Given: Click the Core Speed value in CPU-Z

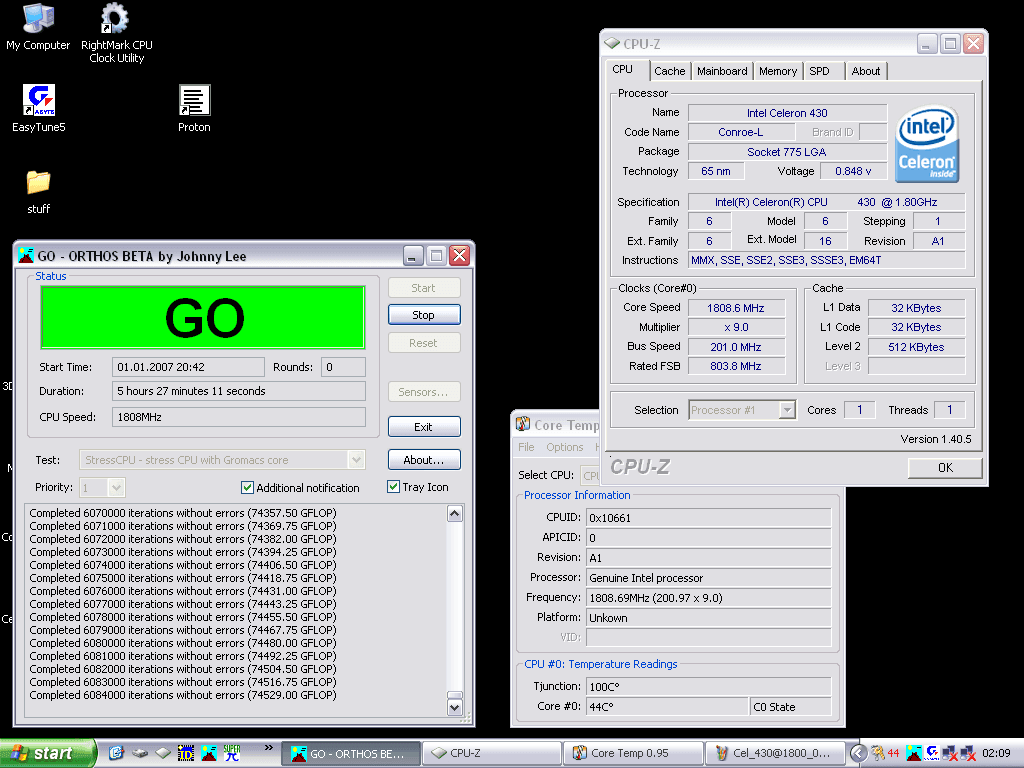Looking at the screenshot, I should point(736,308).
